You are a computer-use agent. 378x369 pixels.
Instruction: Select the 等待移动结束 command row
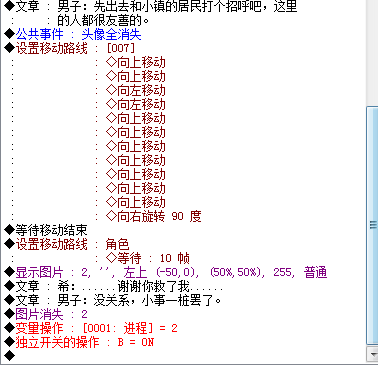46,230
